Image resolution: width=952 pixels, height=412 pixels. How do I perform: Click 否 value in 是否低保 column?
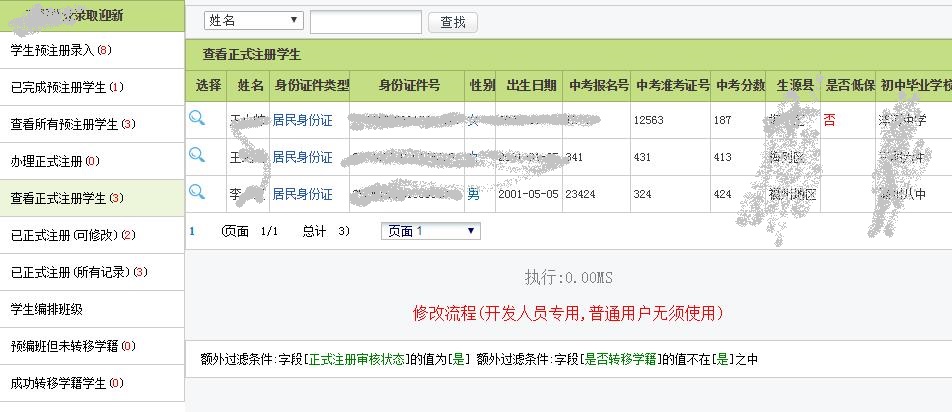pos(829,120)
